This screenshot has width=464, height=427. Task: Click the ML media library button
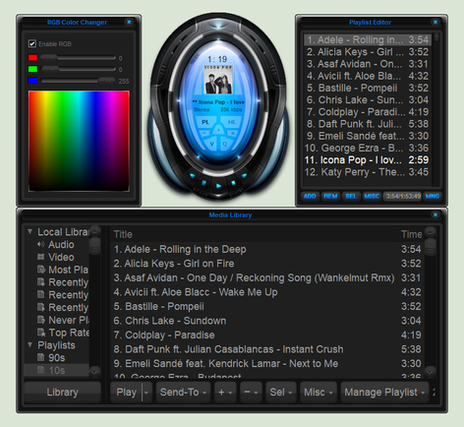point(232,122)
